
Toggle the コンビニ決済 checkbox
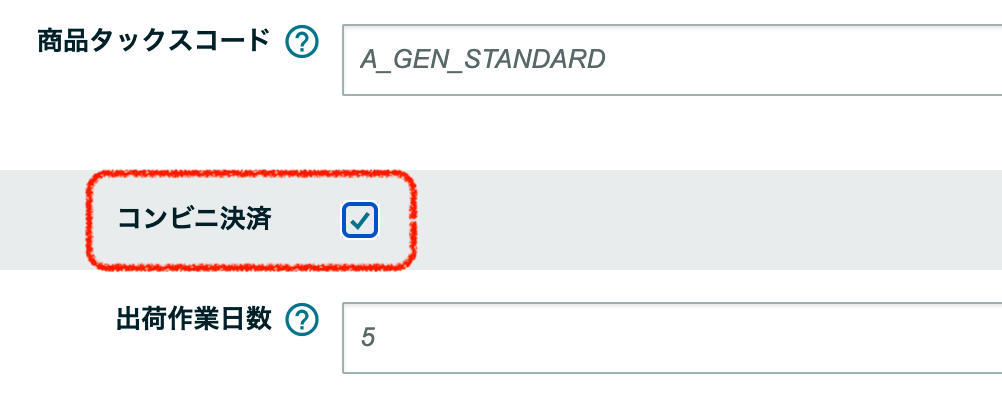[359, 220]
